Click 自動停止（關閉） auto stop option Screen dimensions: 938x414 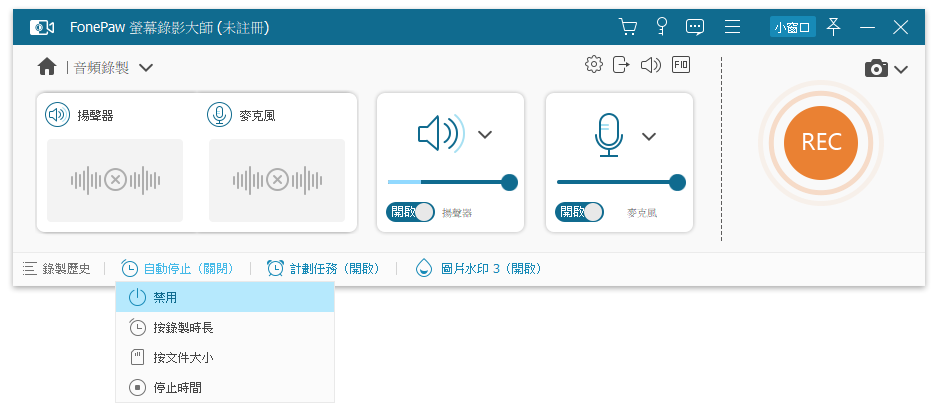(177, 269)
